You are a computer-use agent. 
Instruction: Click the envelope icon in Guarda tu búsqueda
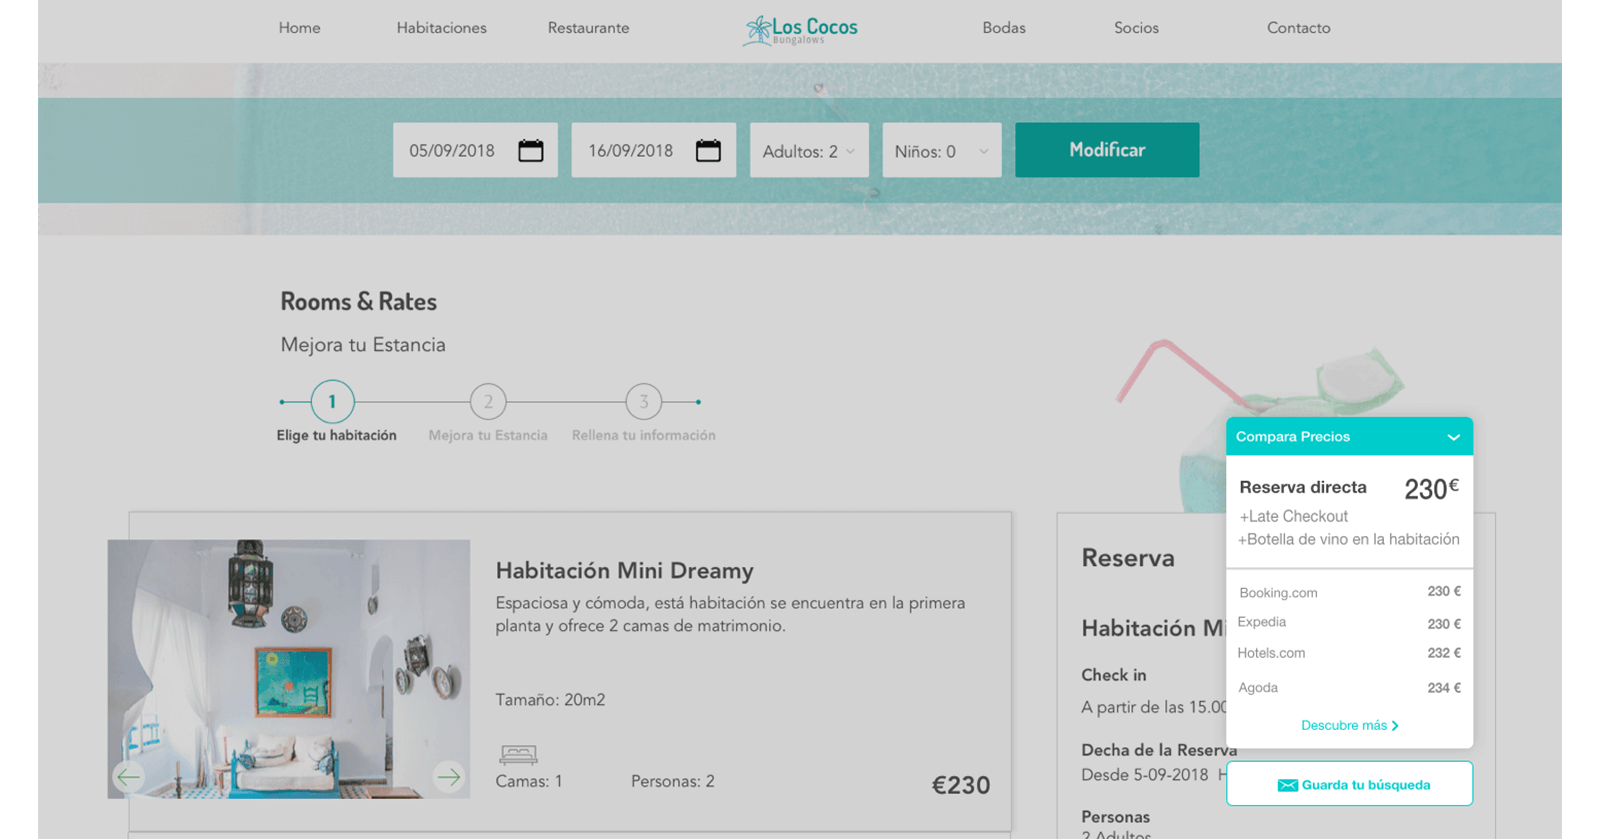coord(1287,785)
